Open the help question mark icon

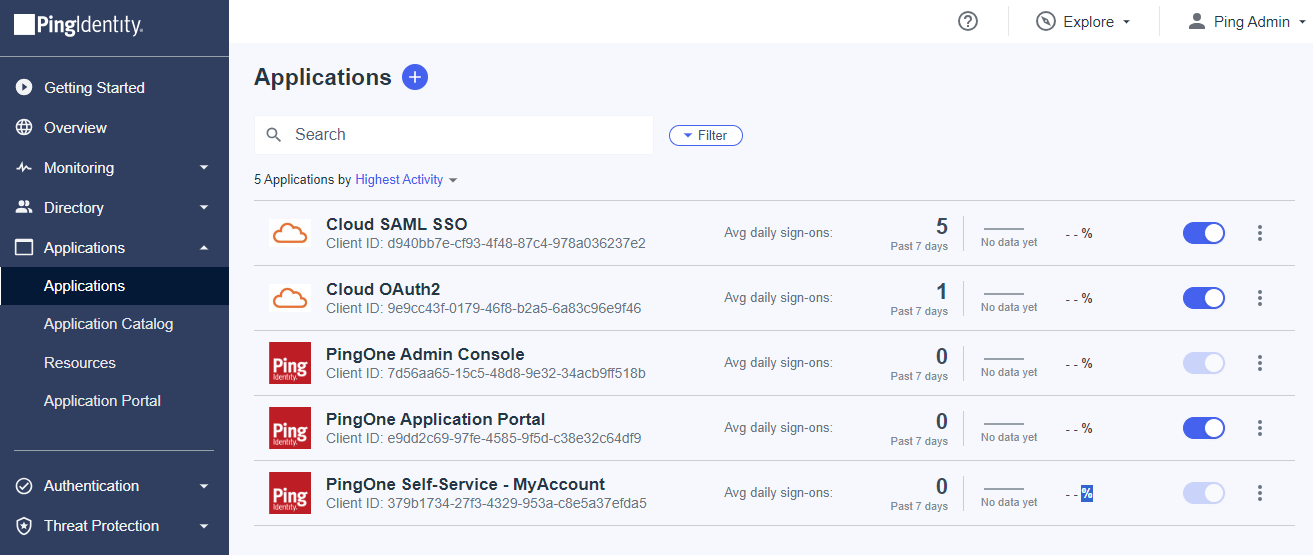pyautogui.click(x=967, y=21)
